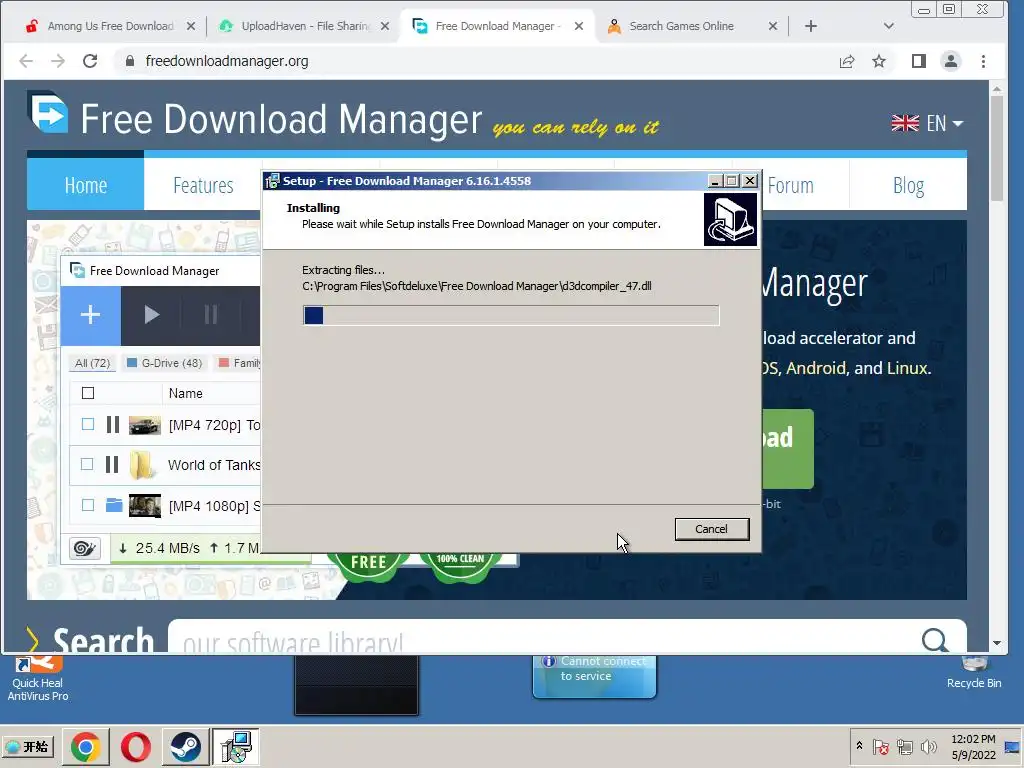The image size is (1024, 768).
Task: Open the EN language dropdown
Action: [927, 123]
